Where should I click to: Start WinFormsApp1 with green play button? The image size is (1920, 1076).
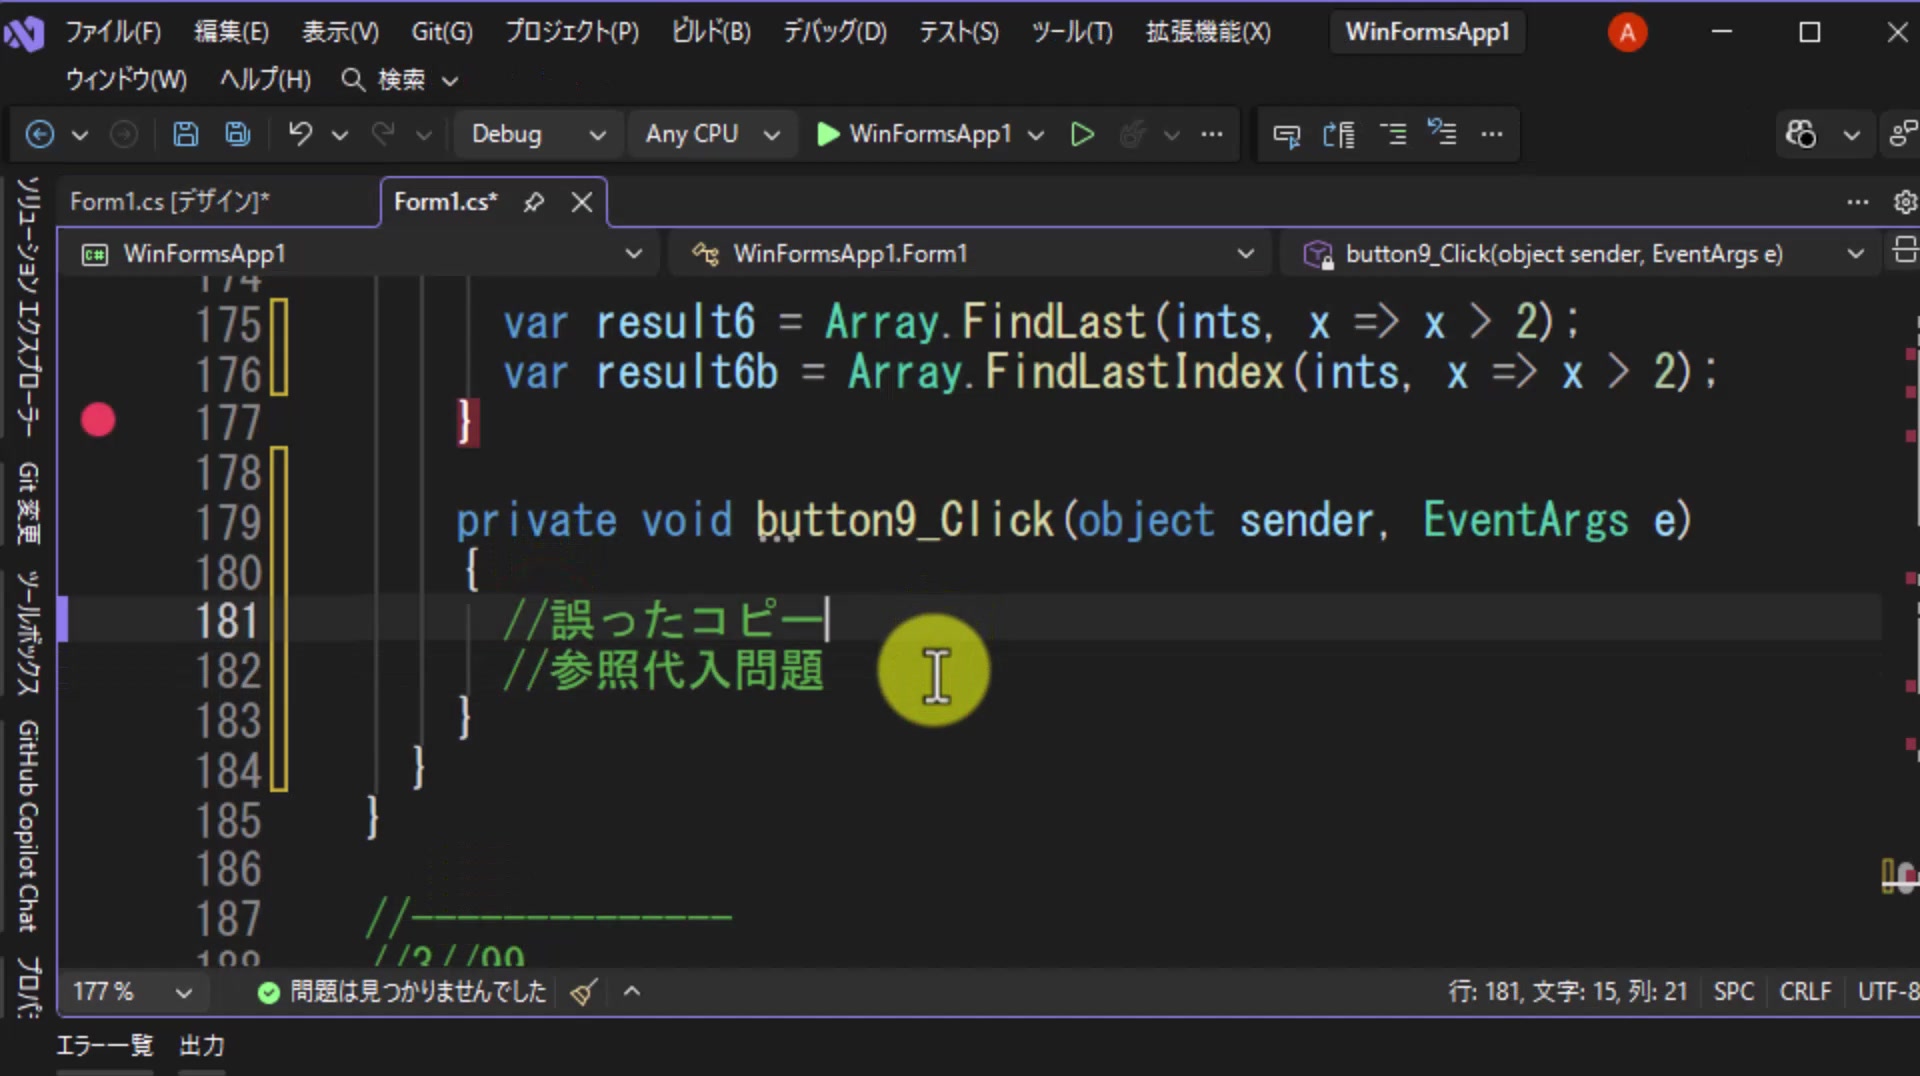click(914, 134)
